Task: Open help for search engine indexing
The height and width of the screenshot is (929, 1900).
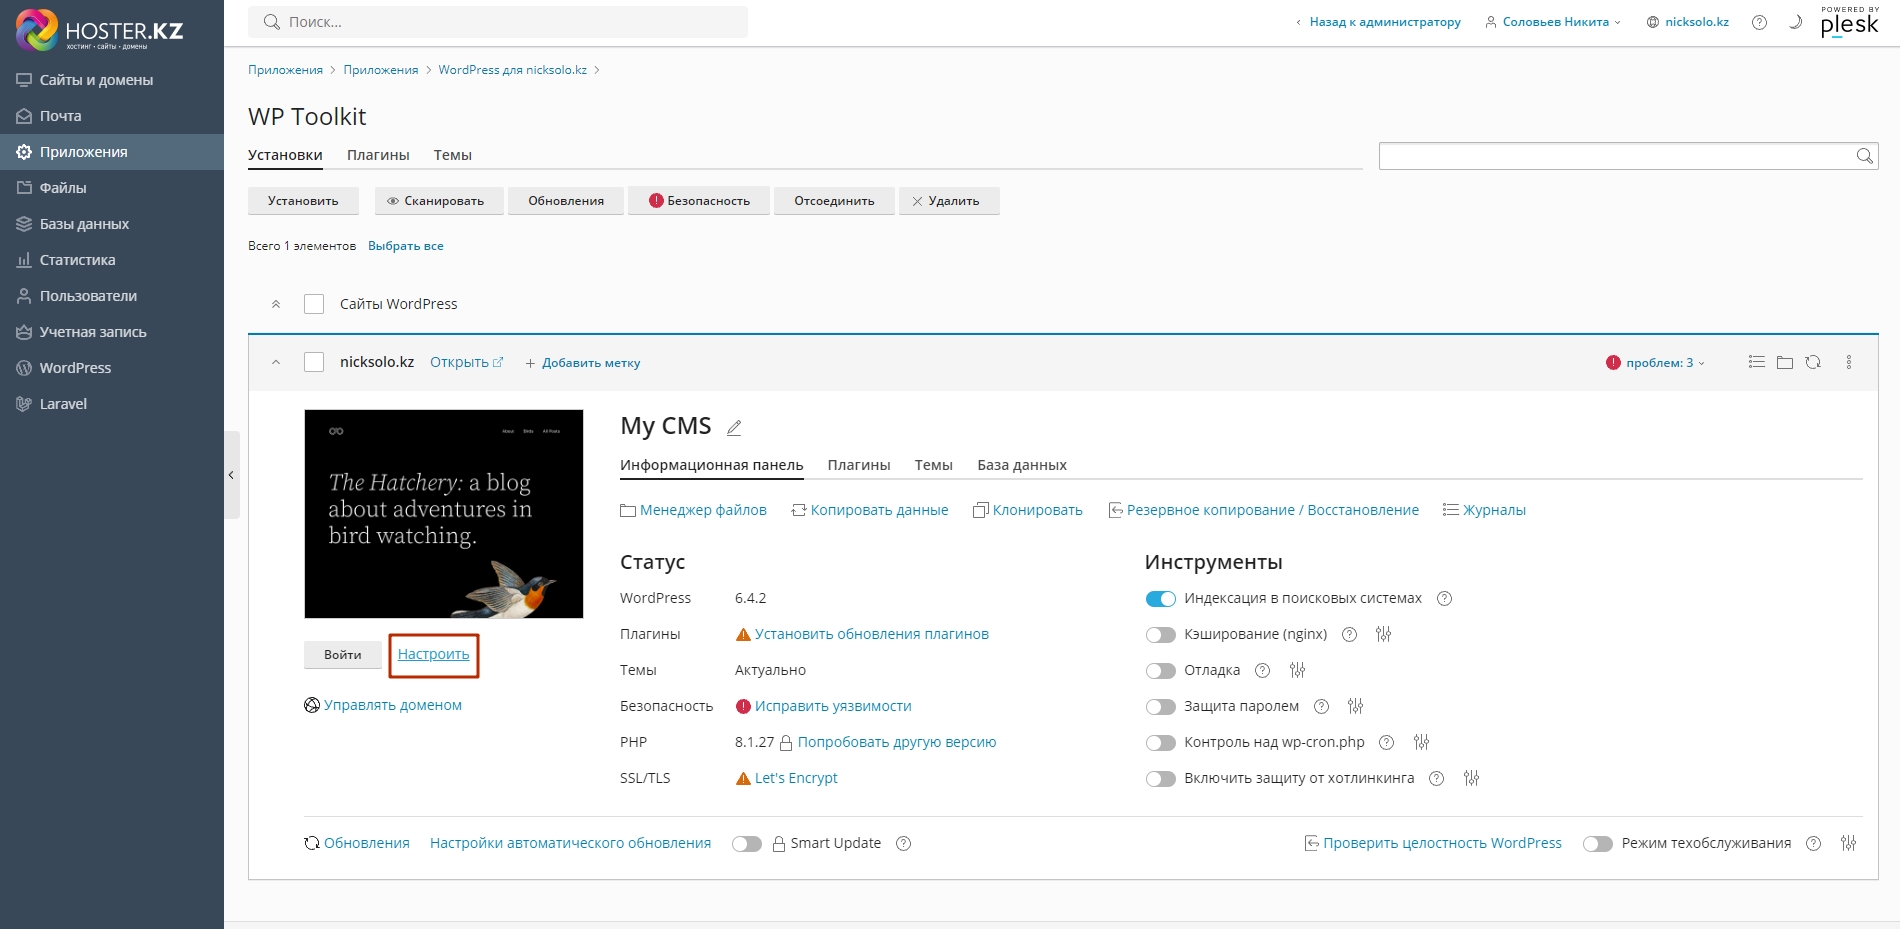Action: point(1444,599)
